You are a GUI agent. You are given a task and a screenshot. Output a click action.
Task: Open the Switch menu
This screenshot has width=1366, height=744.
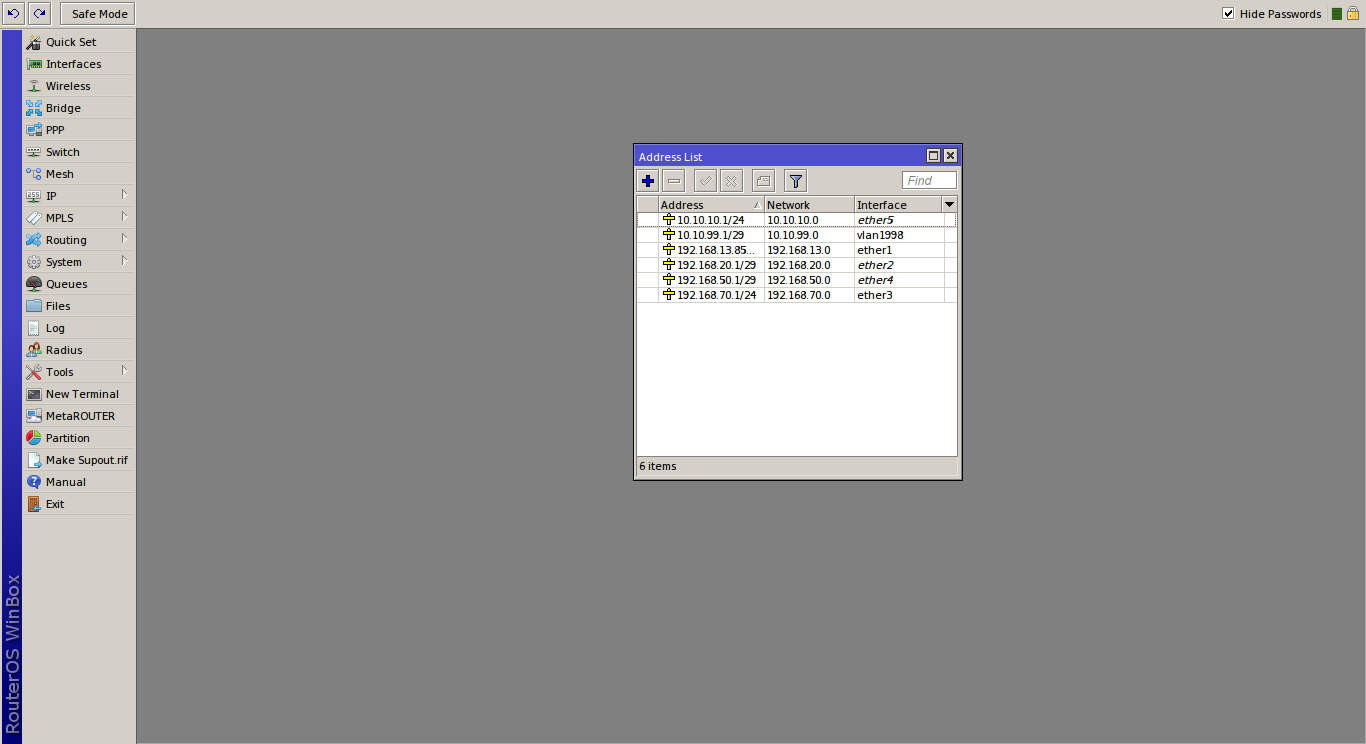pyautogui.click(x=78, y=152)
